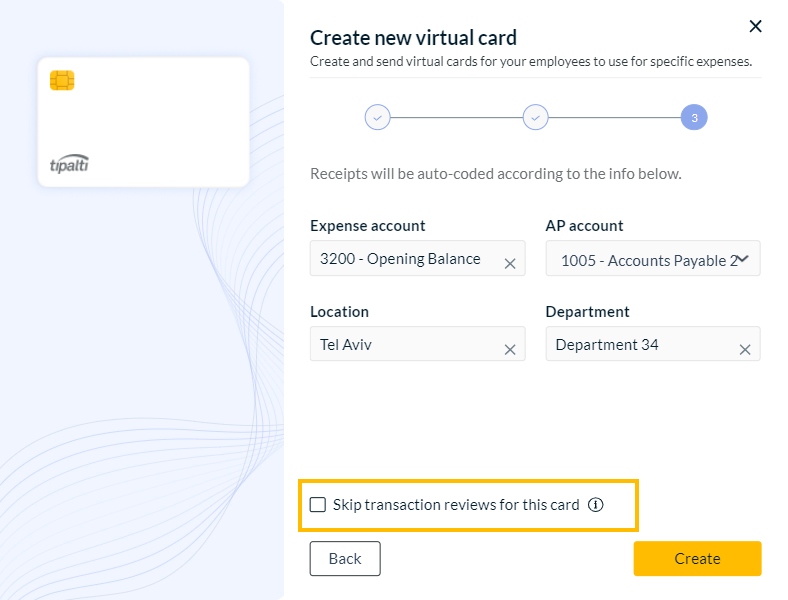The width and height of the screenshot is (788, 600).
Task: Click the virtual card preview thumbnail
Action: 144,122
